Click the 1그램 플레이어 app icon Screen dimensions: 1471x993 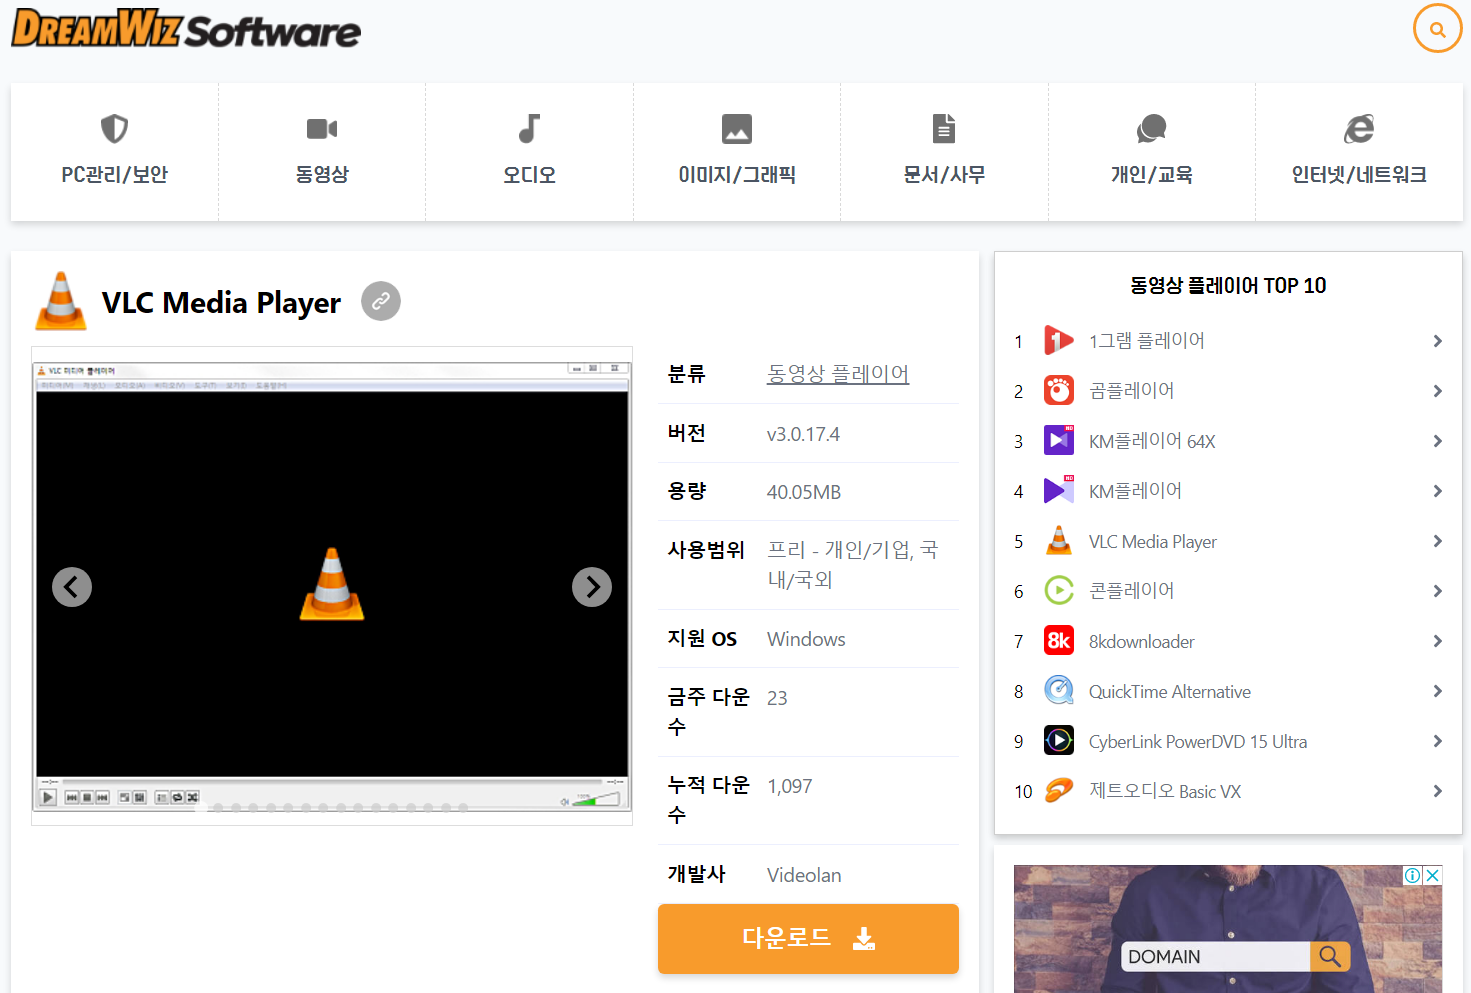[1058, 340]
